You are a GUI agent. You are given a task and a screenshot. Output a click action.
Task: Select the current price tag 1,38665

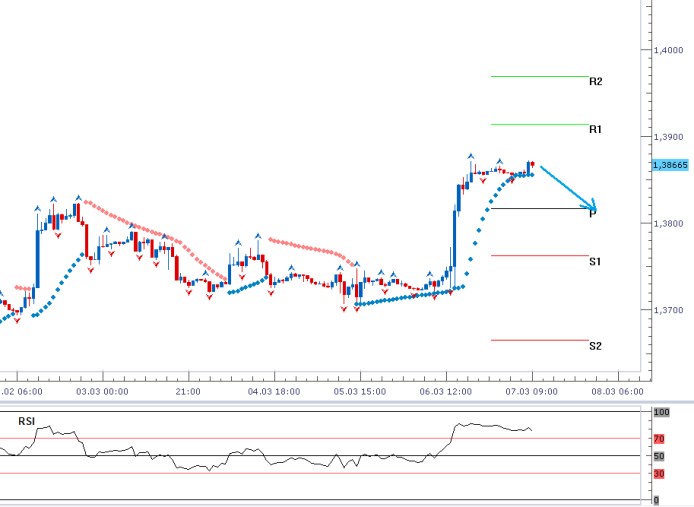tap(671, 165)
